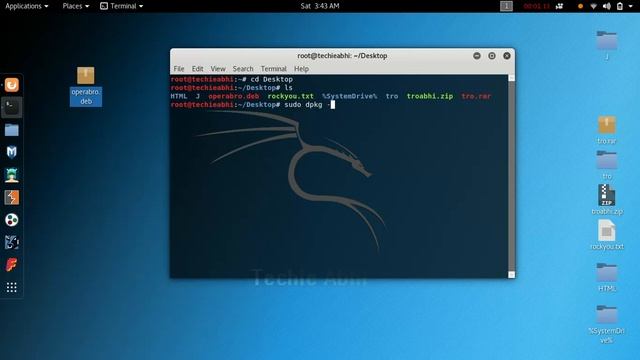Open the Kali dragon tool dock icon
Viewport: 640px width, 360px height.
(11, 242)
